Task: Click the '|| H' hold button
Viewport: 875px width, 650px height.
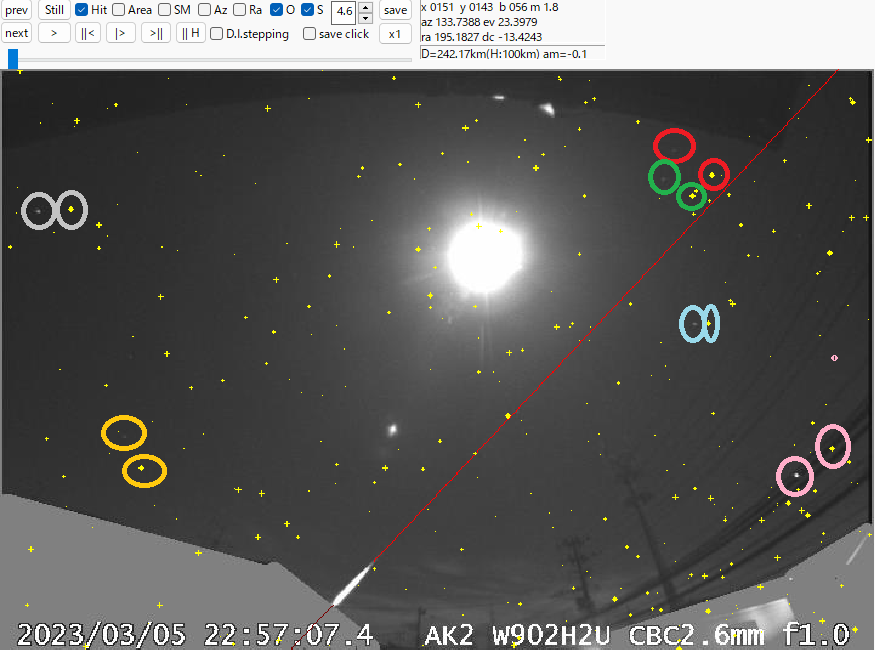Action: (190, 33)
